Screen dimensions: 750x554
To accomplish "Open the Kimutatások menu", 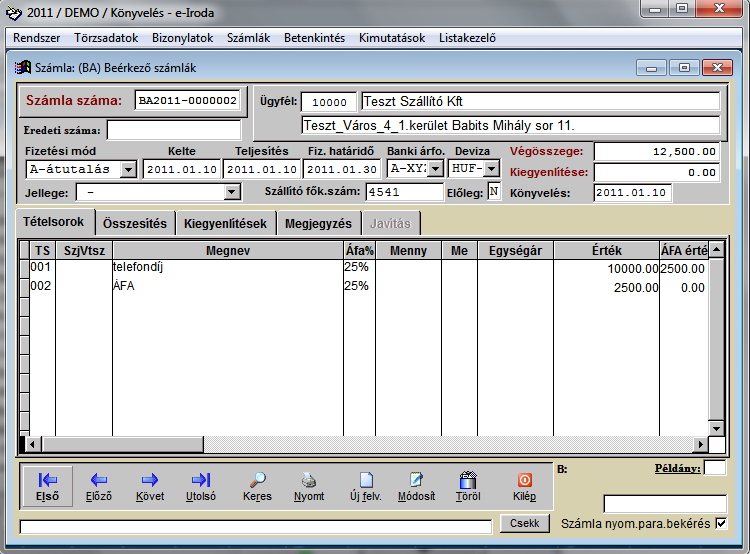I will (x=392, y=38).
